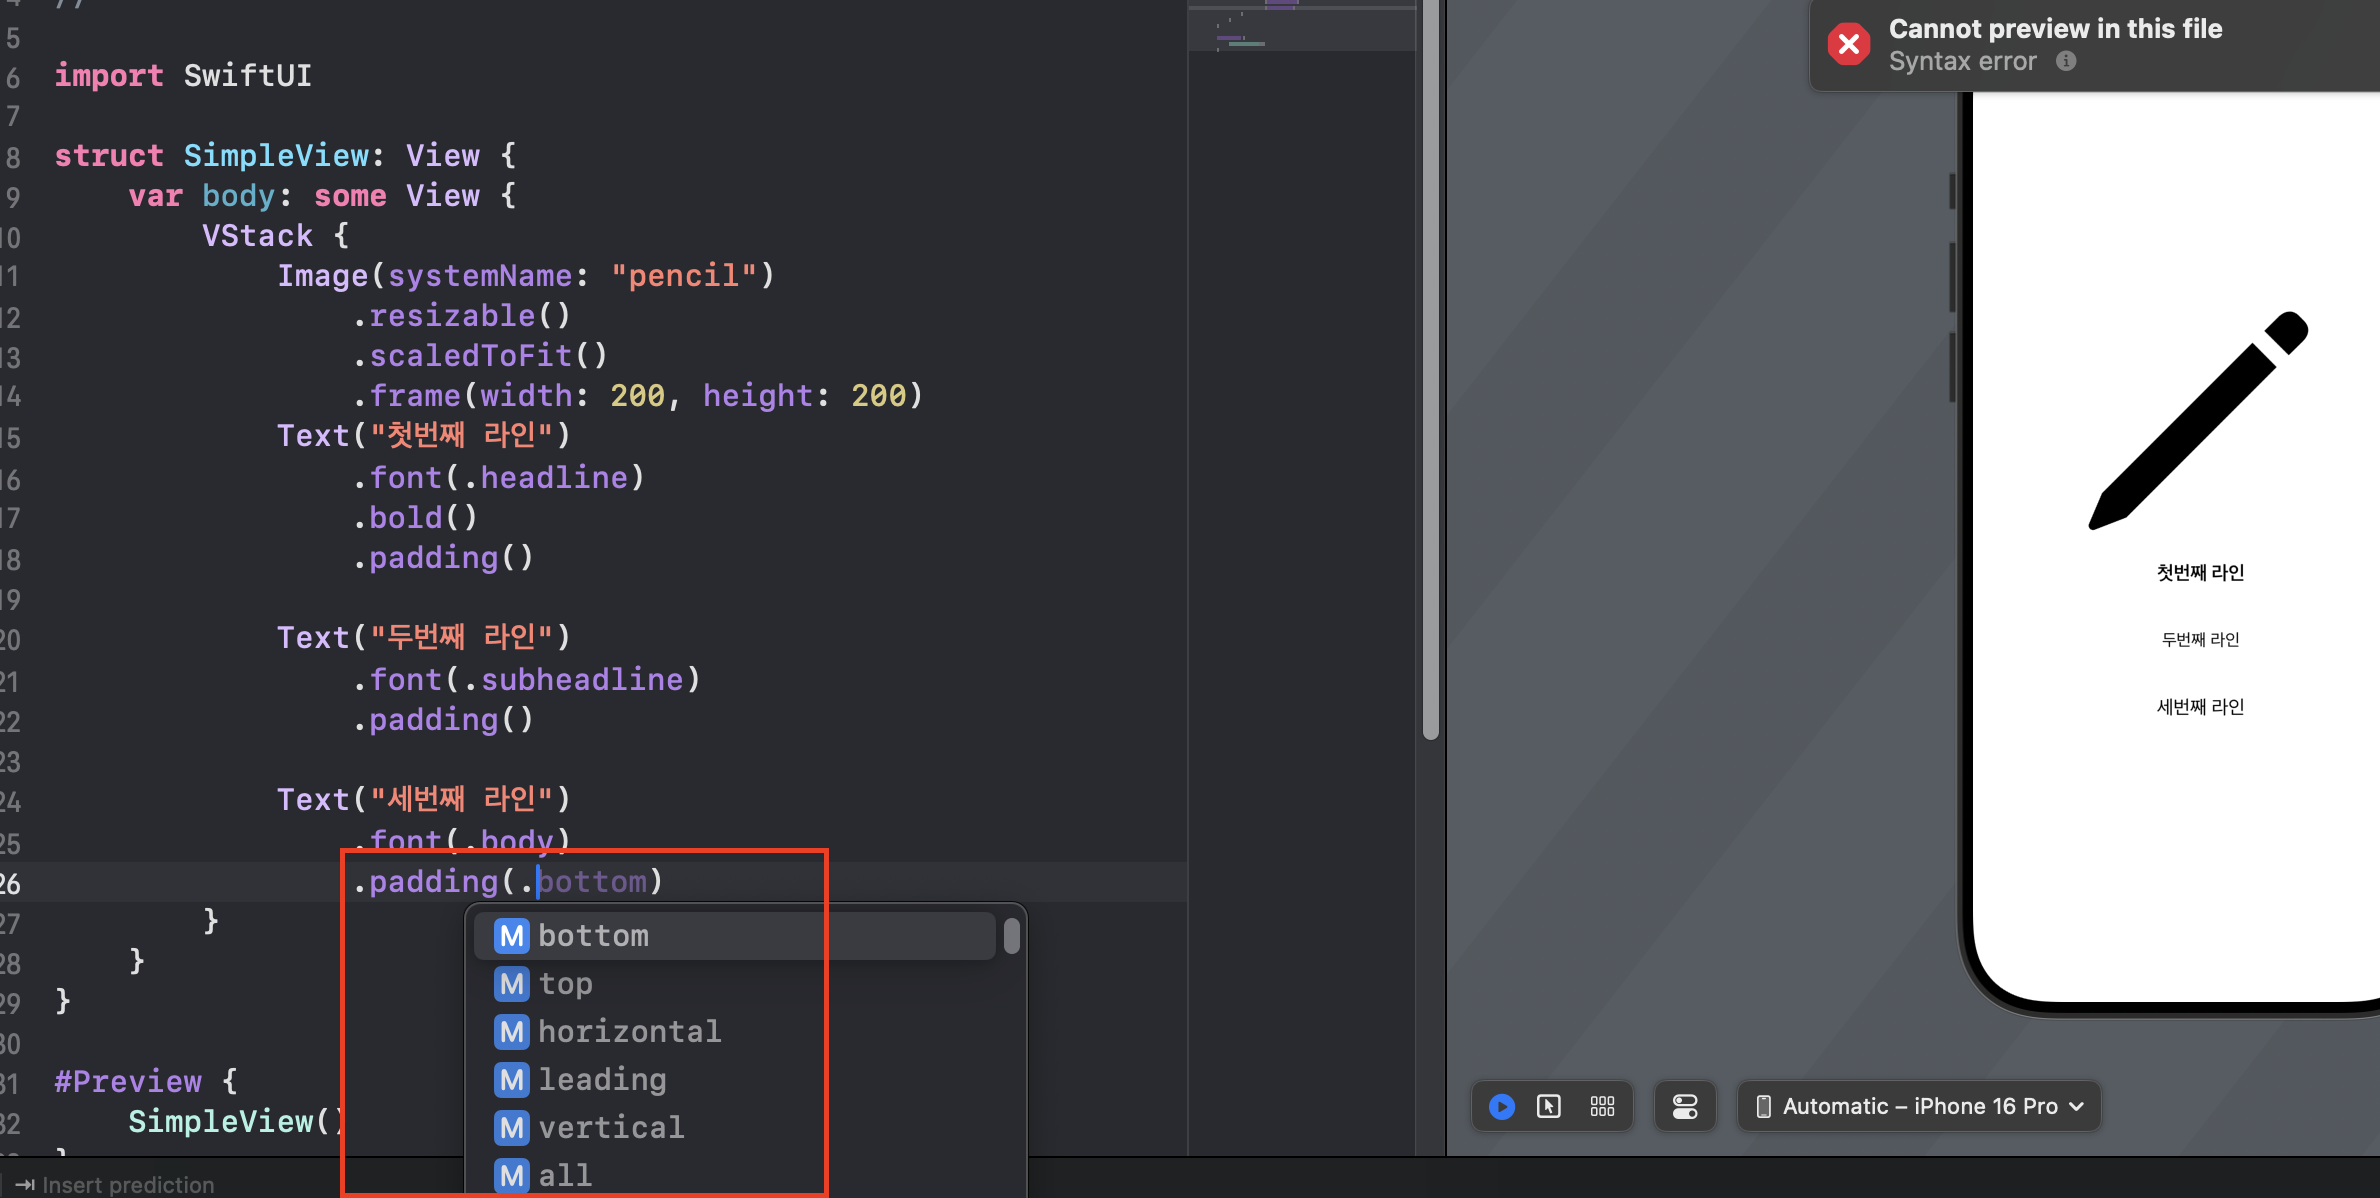Start the Live preview mode button

point(1501,1106)
